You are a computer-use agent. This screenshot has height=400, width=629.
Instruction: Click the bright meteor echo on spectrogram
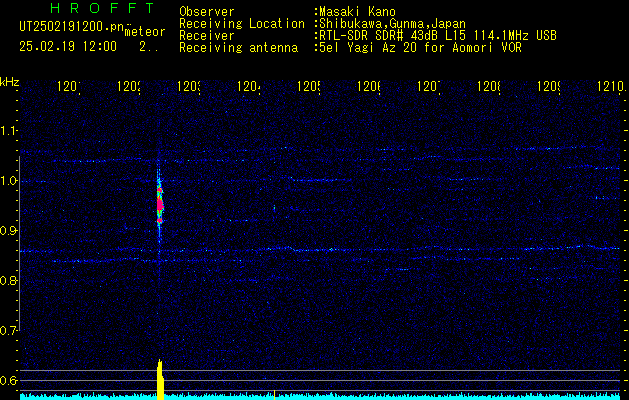158,203
